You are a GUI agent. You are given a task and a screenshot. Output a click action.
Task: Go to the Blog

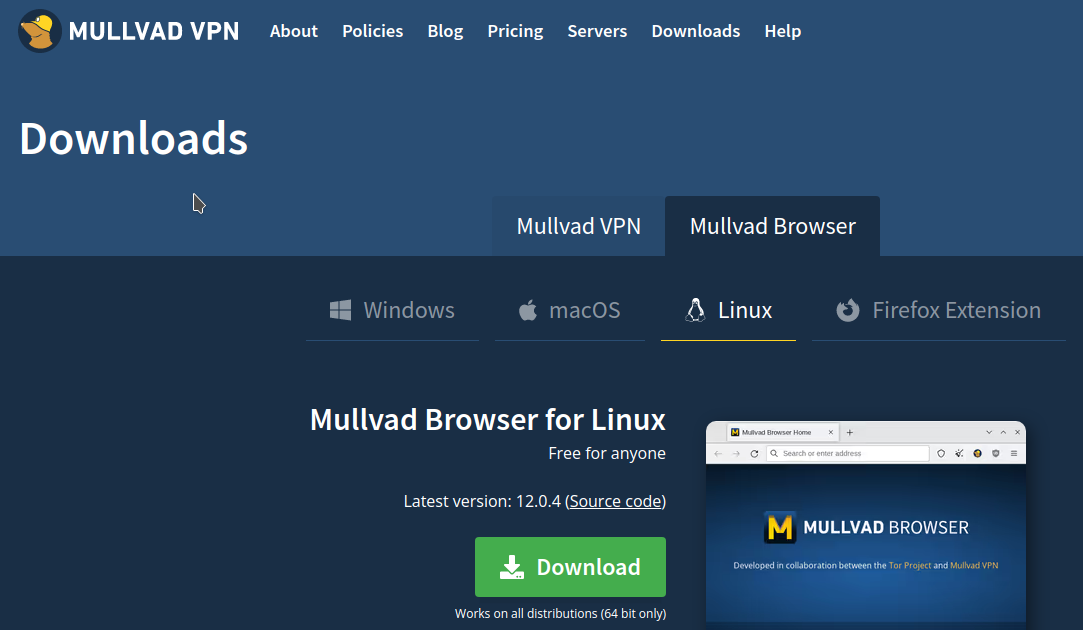pyautogui.click(x=445, y=31)
